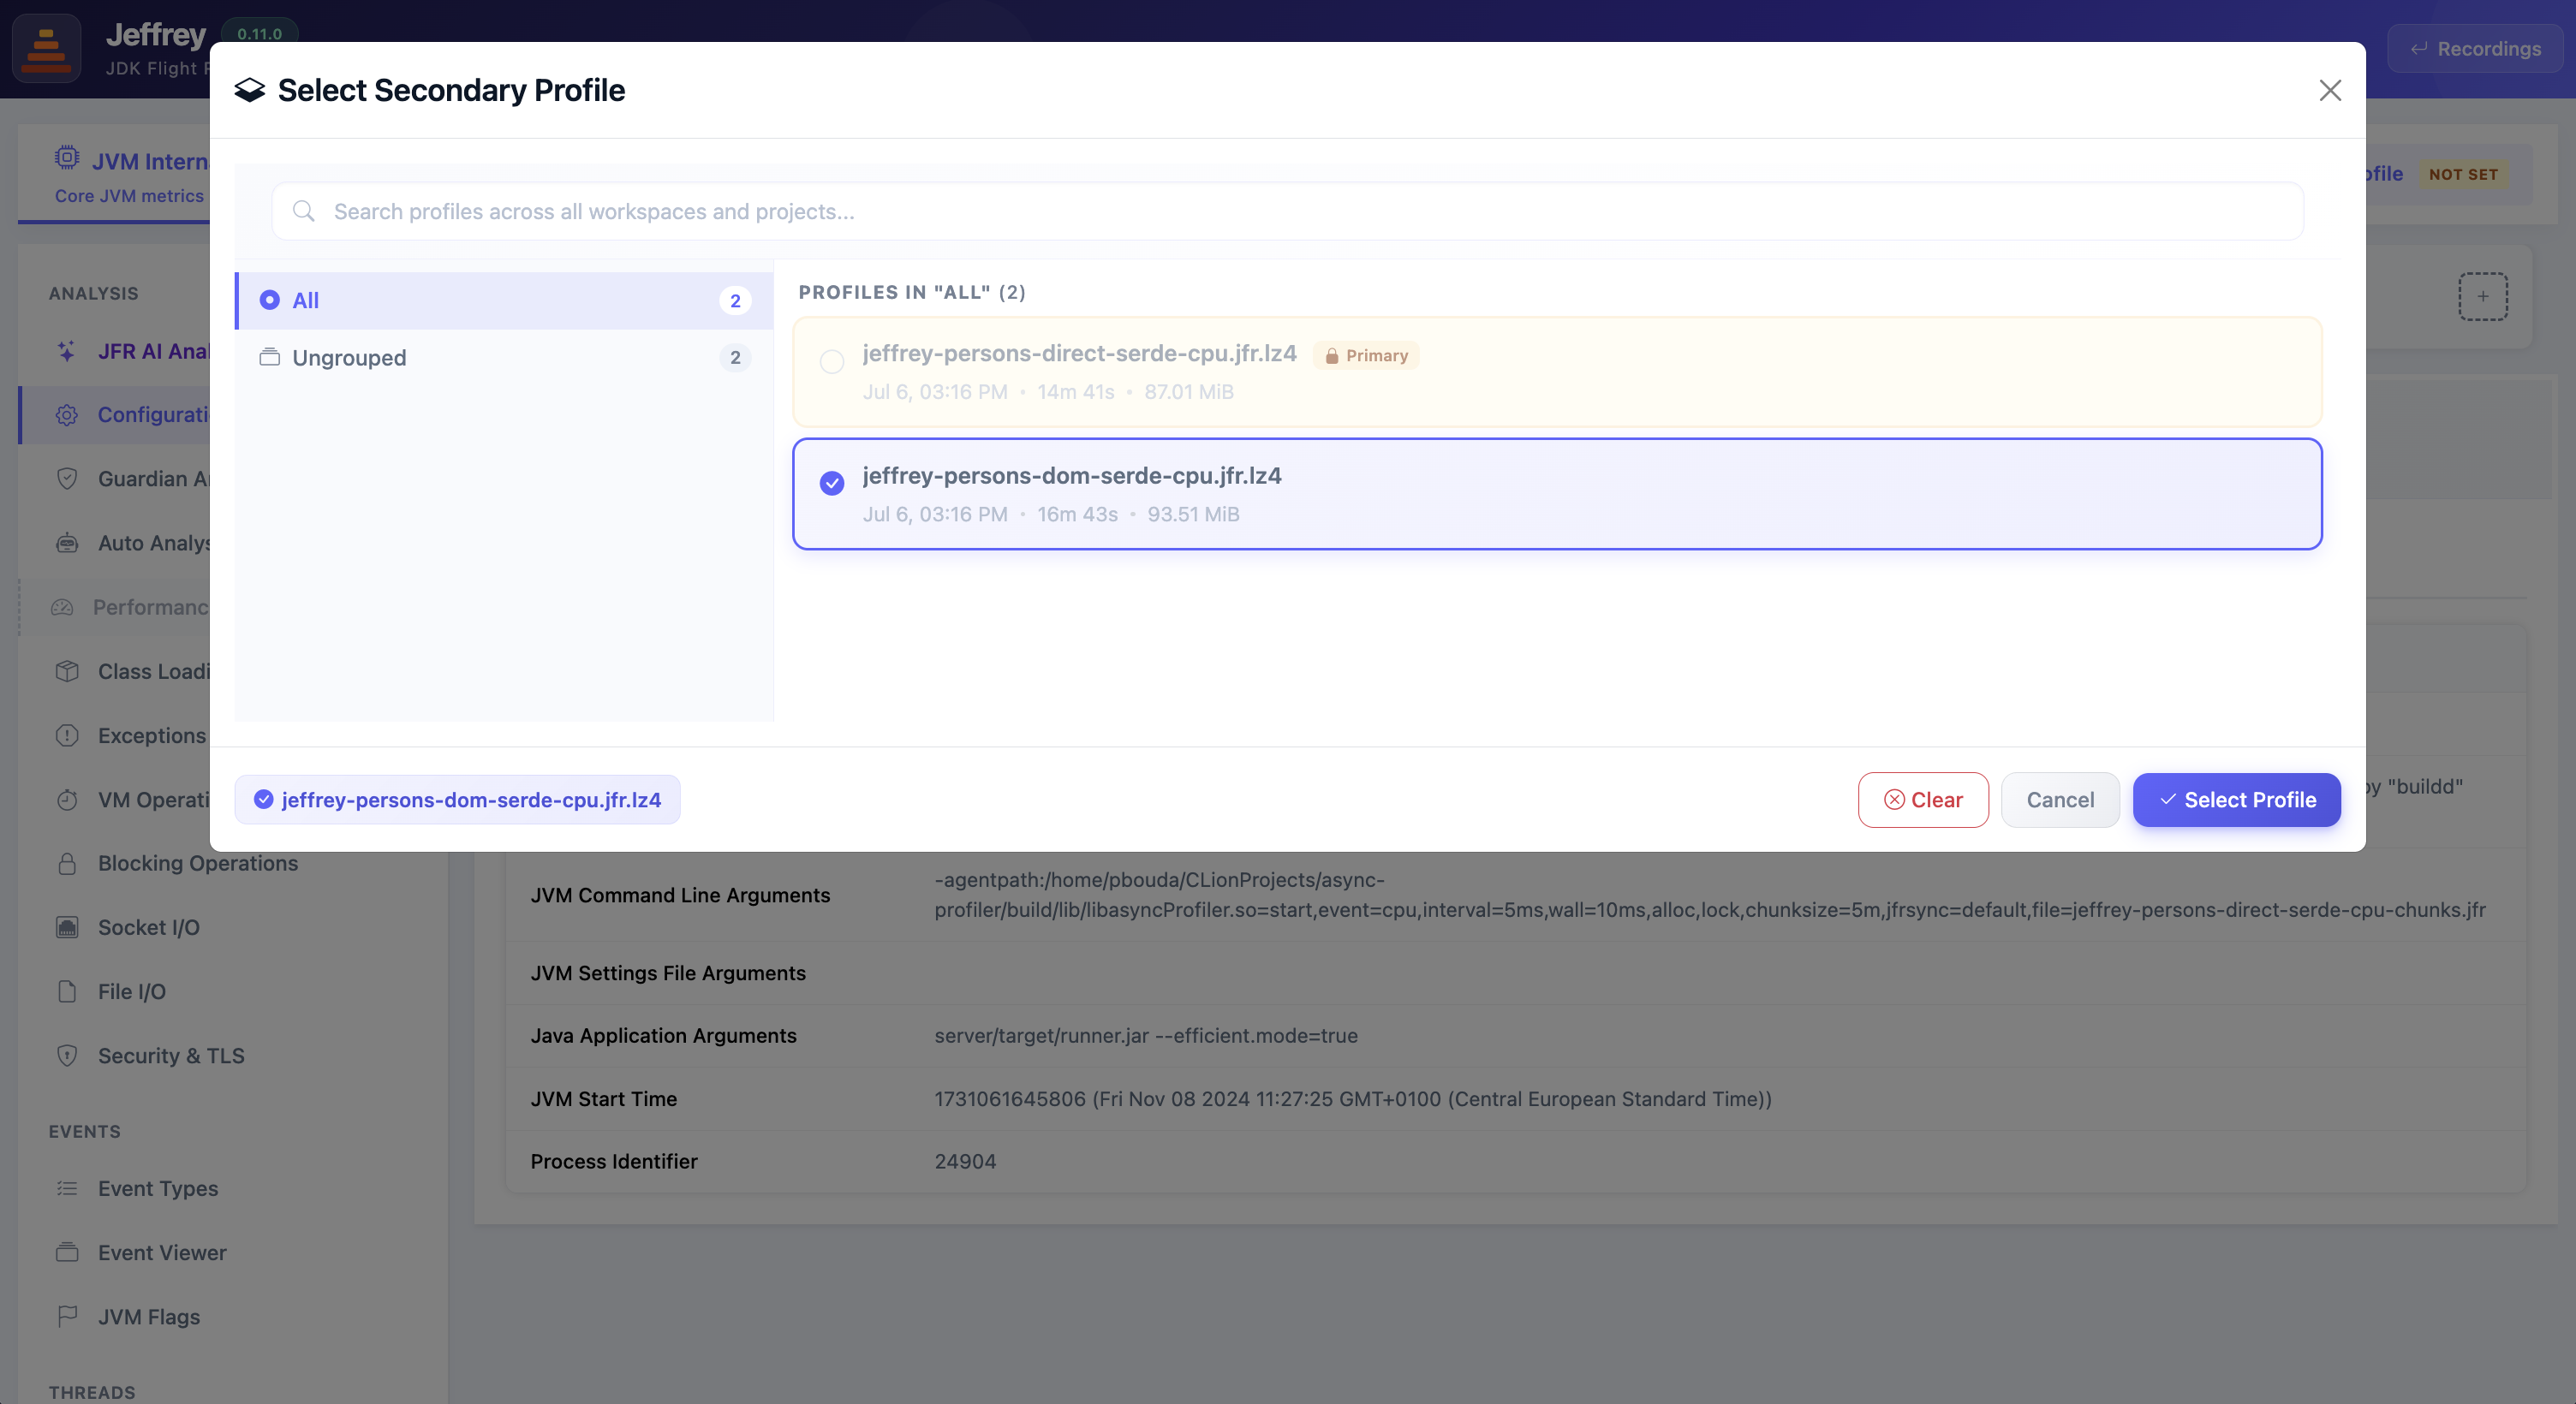Click the Performance gauge icon
This screenshot has height=1404, width=2576.
pos(62,607)
